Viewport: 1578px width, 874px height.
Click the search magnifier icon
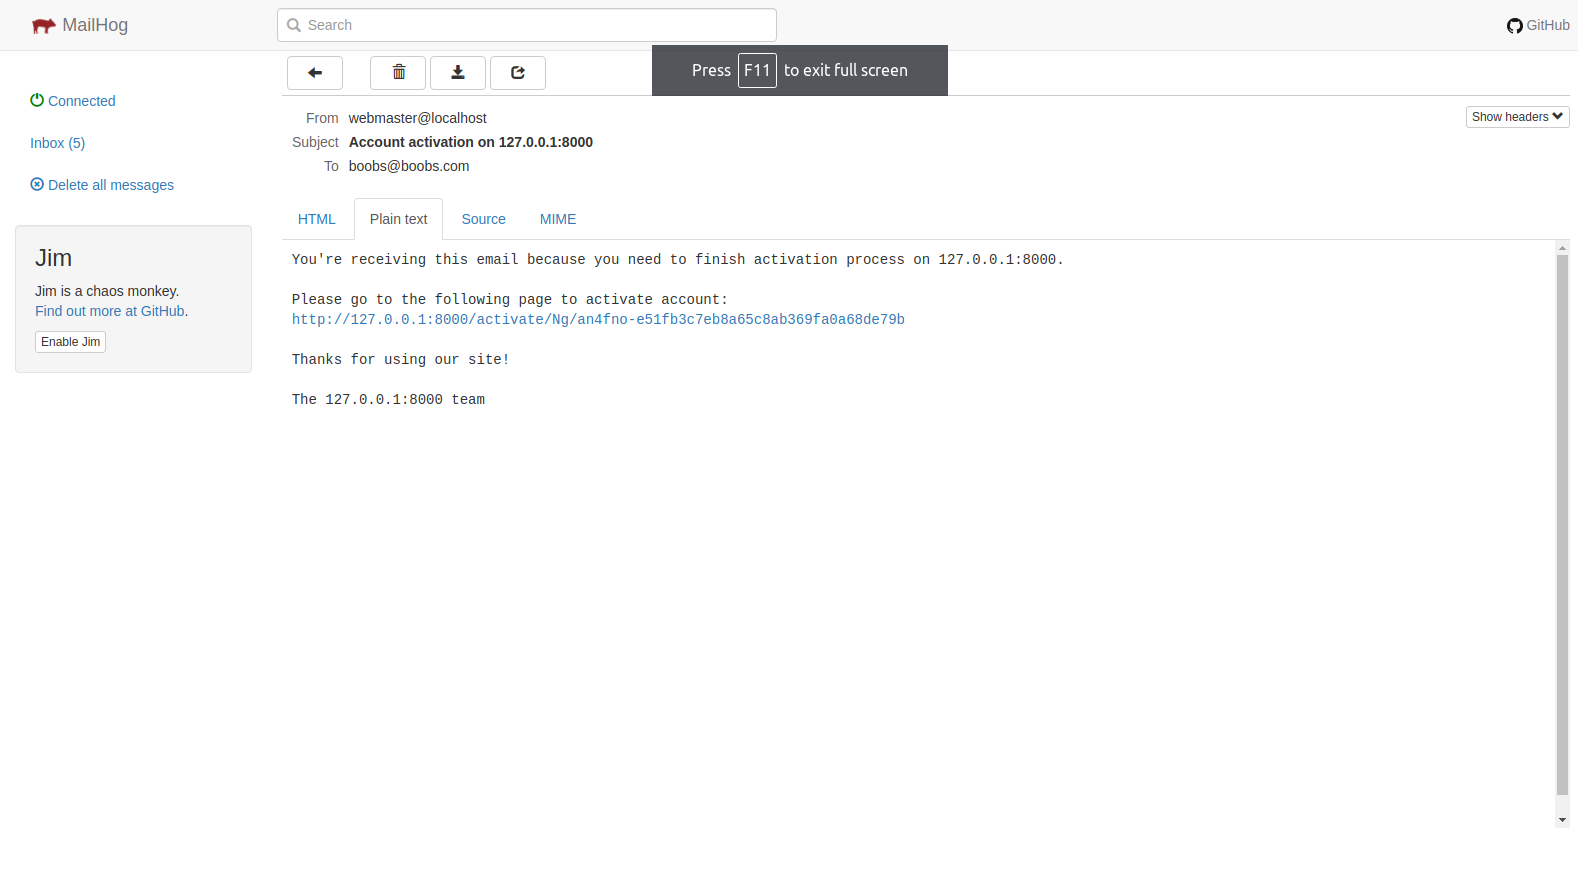point(294,25)
